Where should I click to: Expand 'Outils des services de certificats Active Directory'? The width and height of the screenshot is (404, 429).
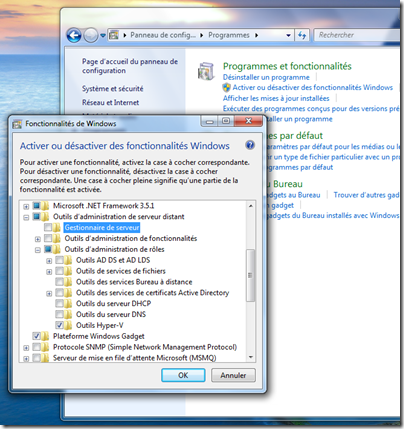[x=49, y=294]
